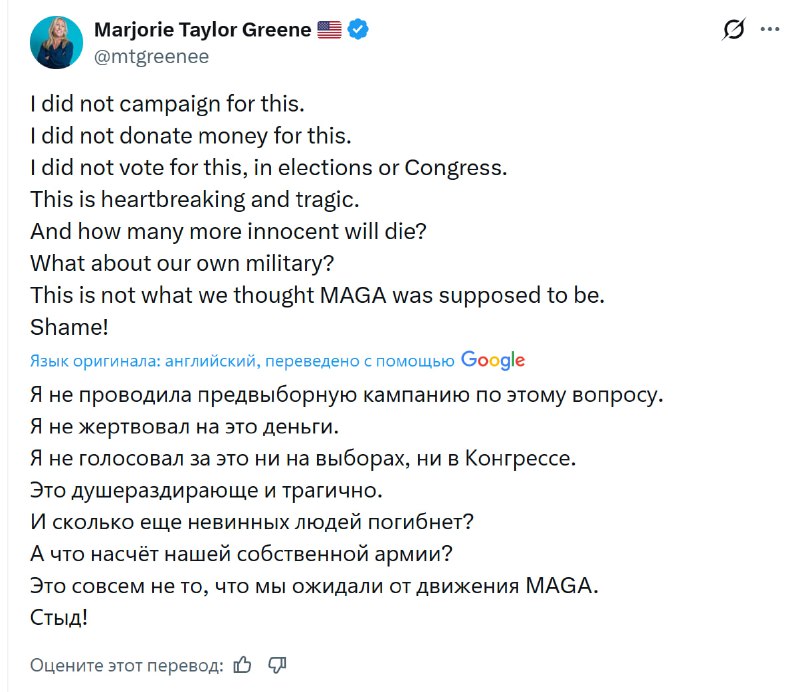The height and width of the screenshot is (692, 800).
Task: Click the Russian word 'Стыд!'
Action: click(x=59, y=618)
